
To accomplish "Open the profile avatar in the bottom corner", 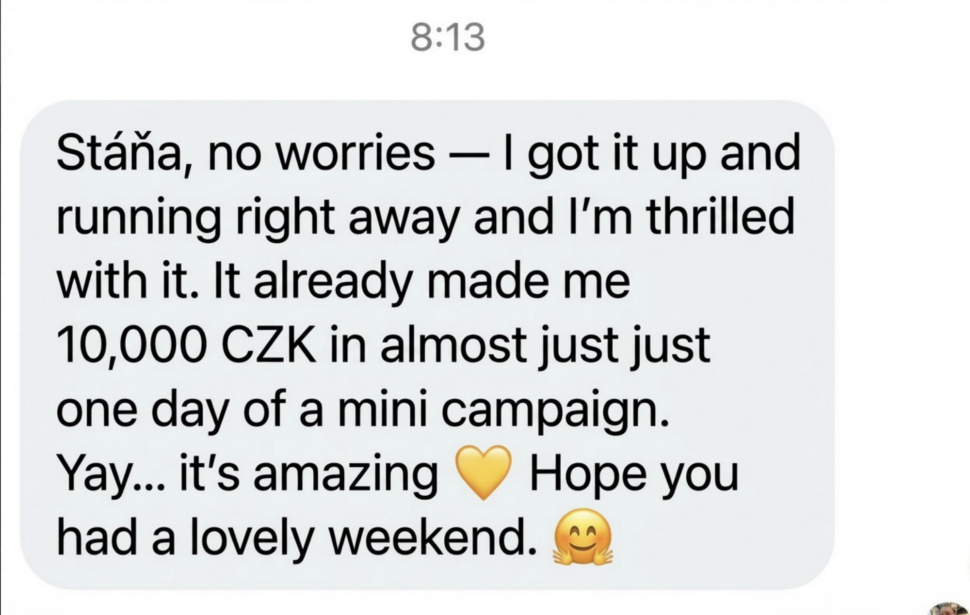I will pos(949,609).
